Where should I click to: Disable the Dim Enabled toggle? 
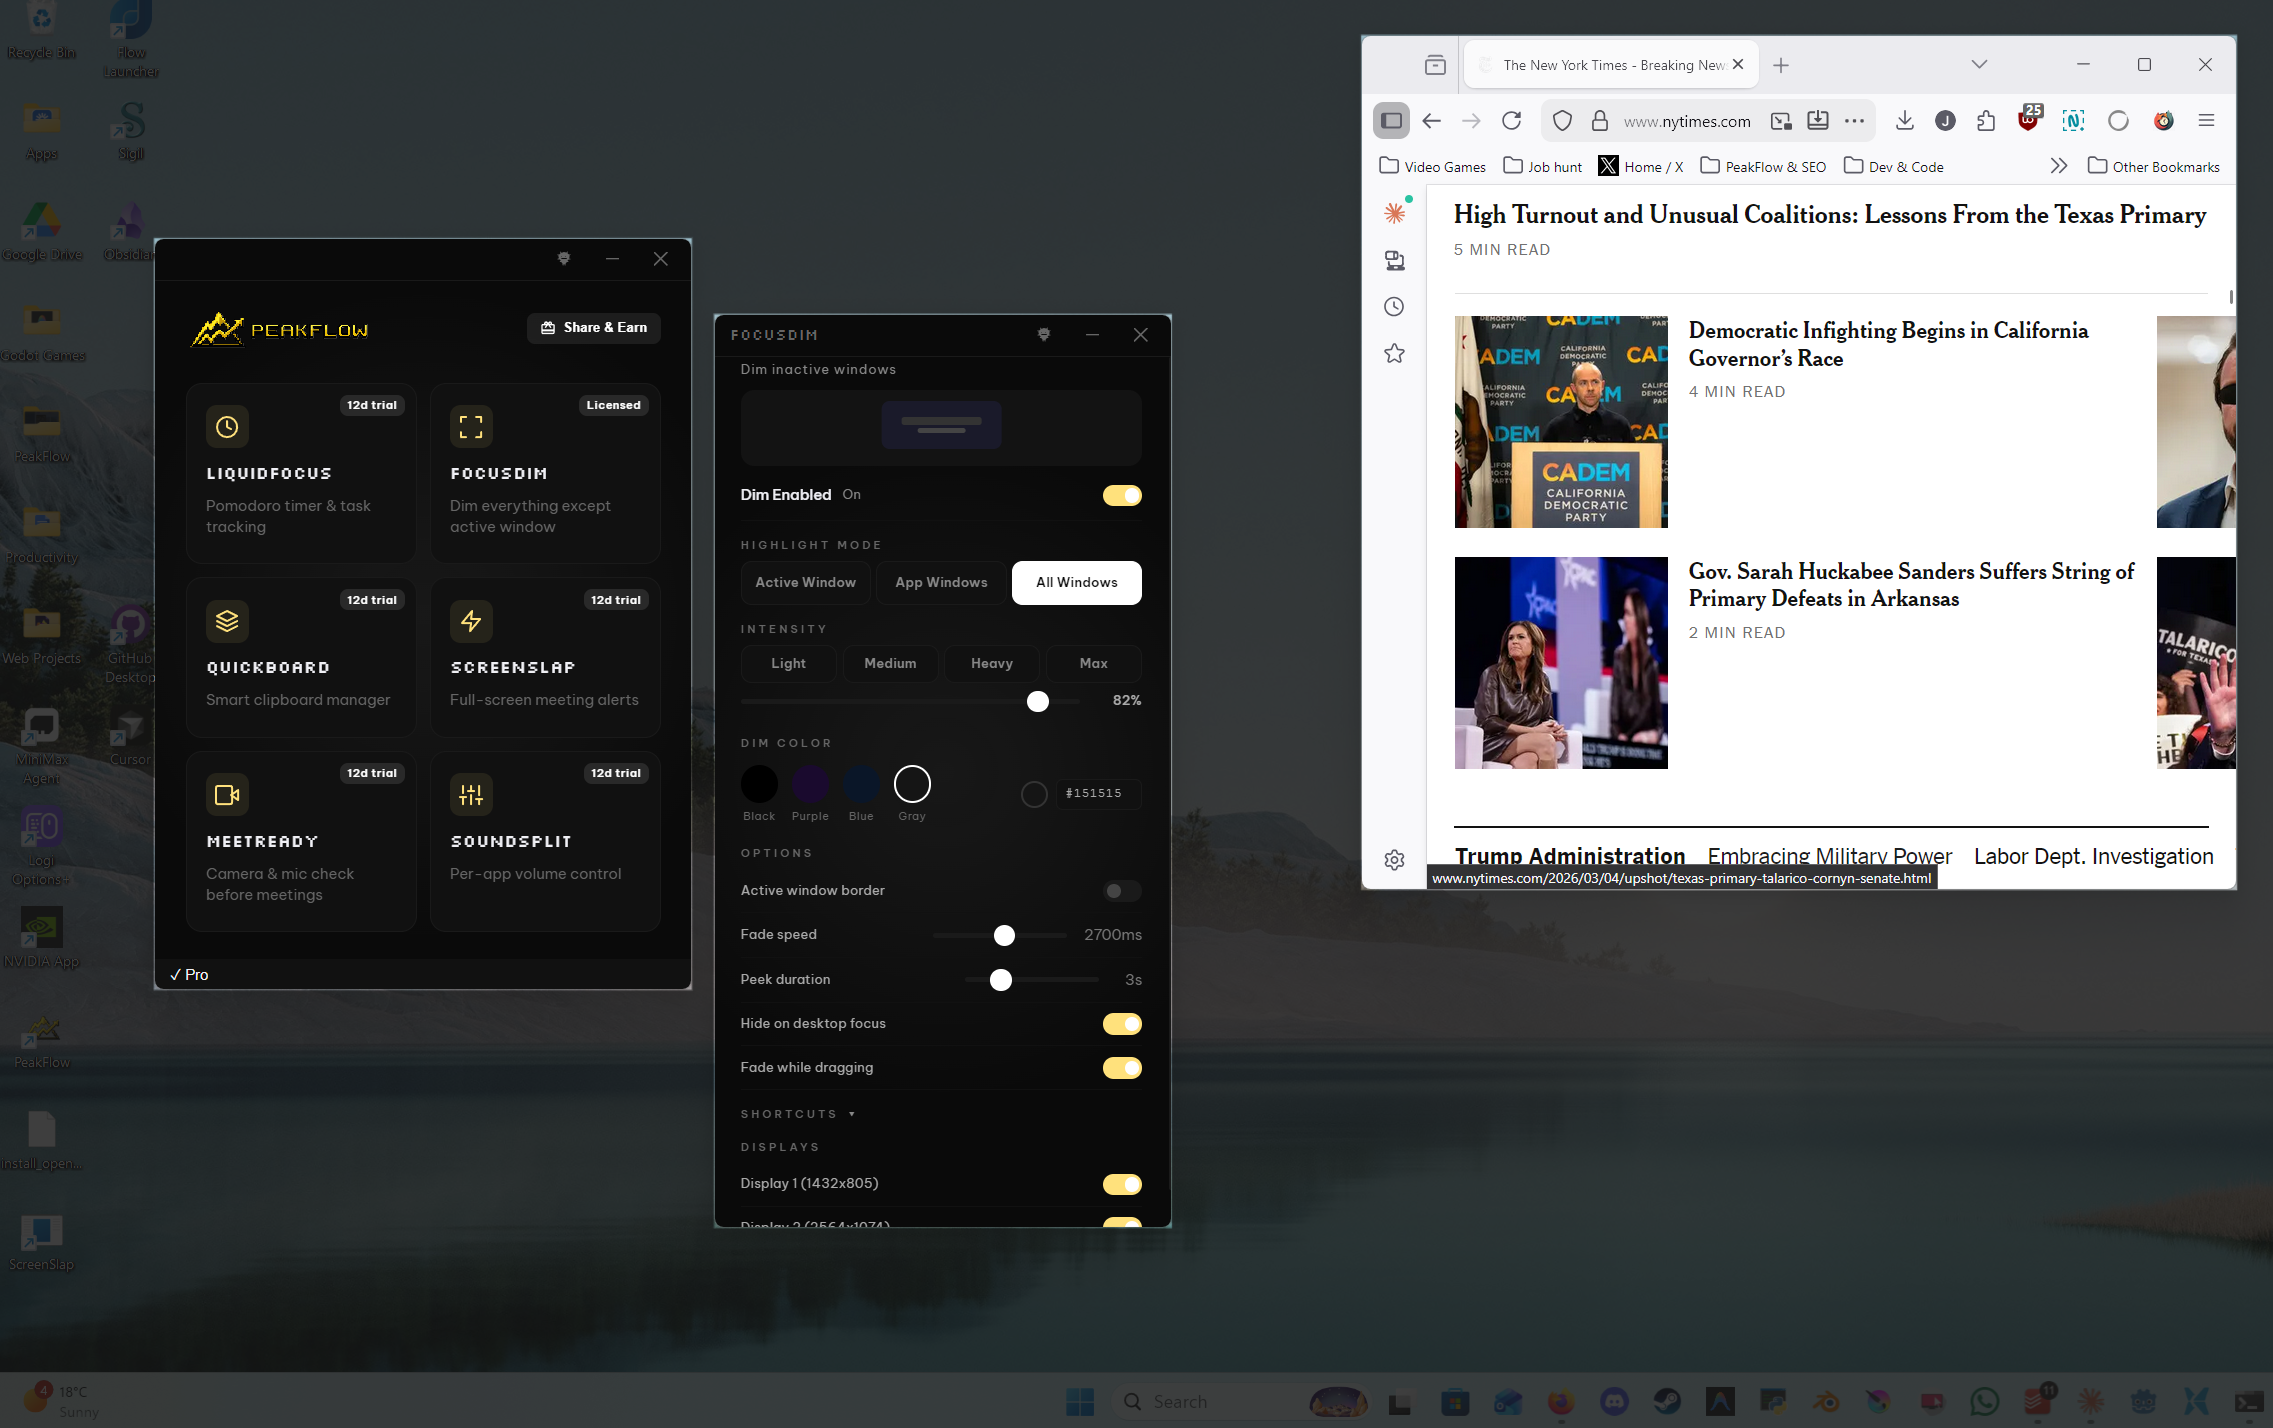click(x=1121, y=495)
